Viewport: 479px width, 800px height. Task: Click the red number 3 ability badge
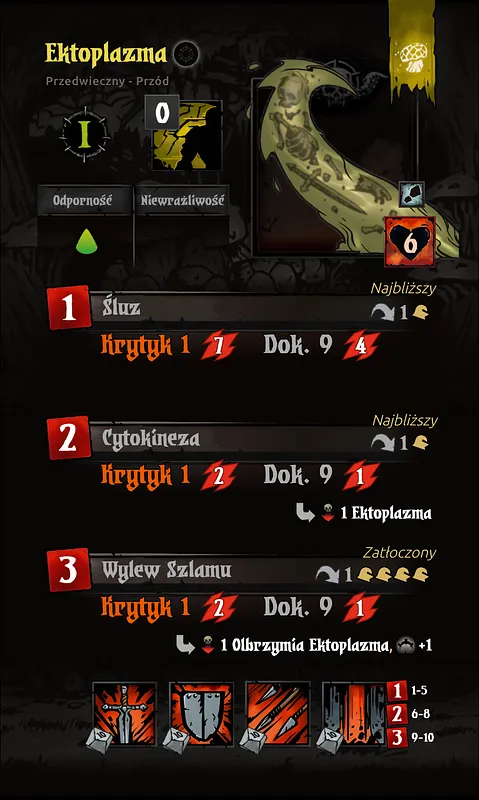coord(68,571)
